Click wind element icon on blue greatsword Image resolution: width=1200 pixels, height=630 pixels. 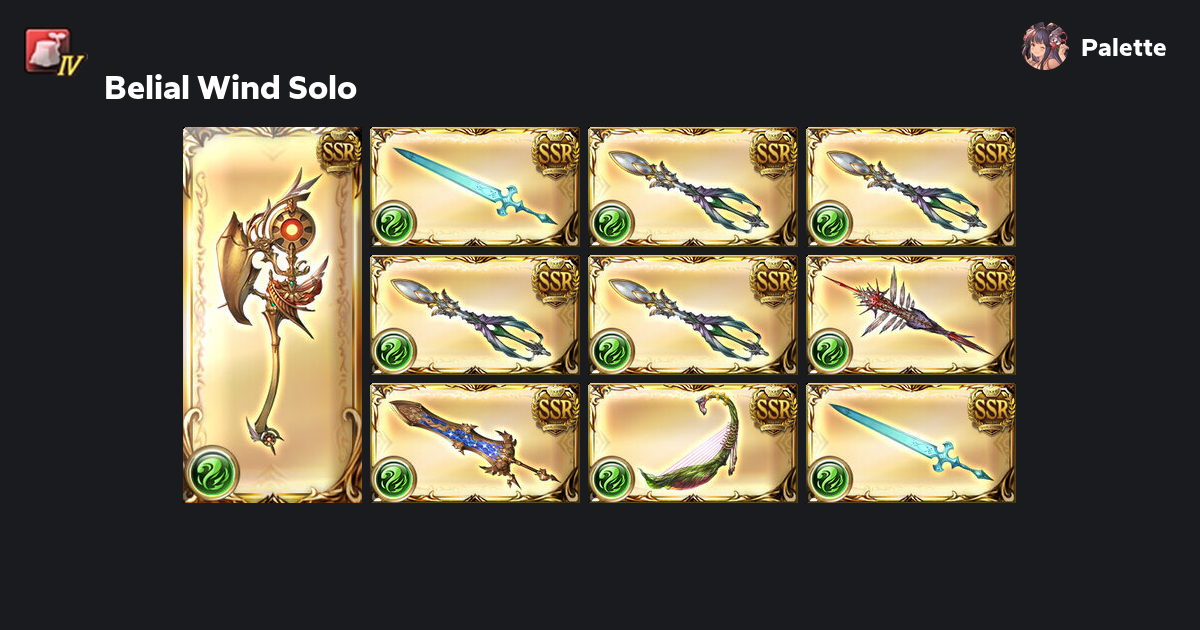pos(393,479)
